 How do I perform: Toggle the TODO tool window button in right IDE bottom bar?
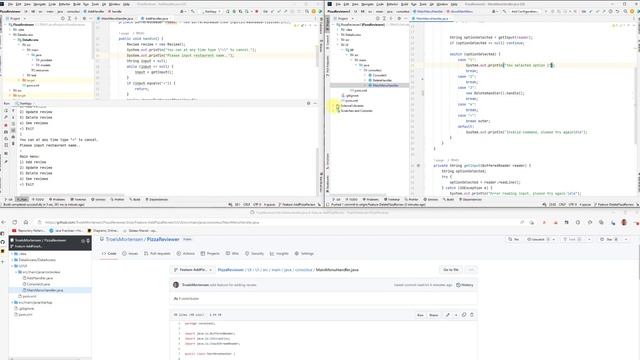(x=352, y=199)
